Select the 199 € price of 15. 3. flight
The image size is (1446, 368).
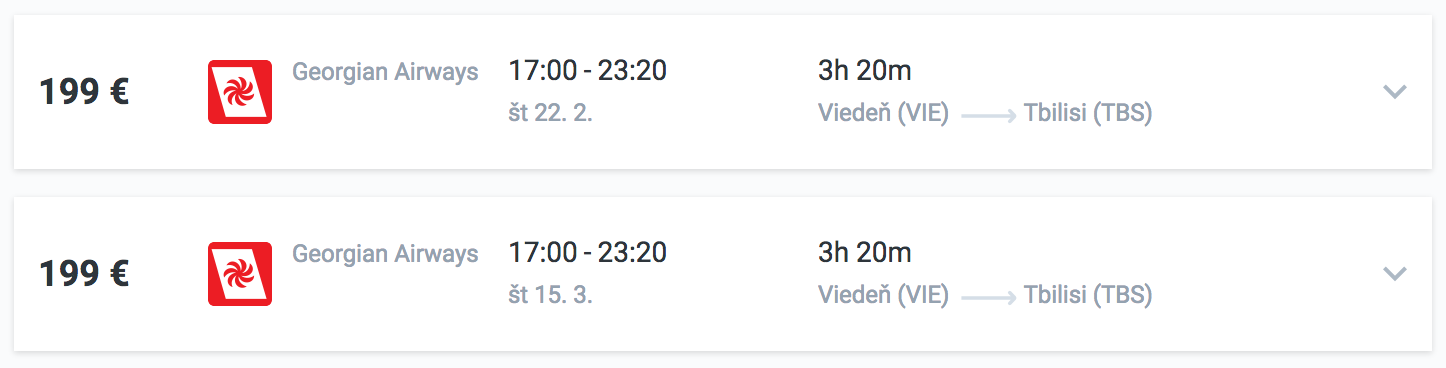pyautogui.click(x=84, y=274)
